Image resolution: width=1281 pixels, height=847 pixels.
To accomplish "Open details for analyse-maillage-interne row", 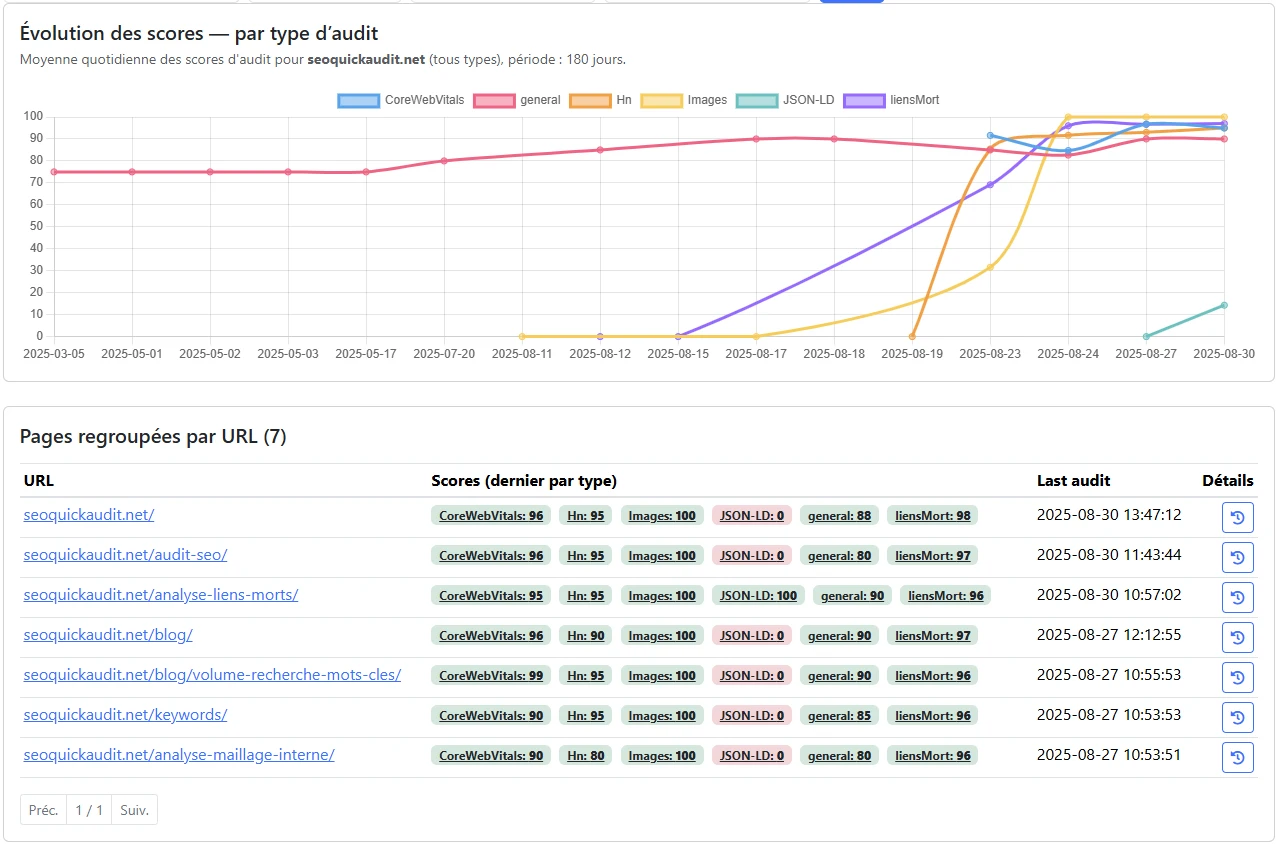I will pyautogui.click(x=1237, y=757).
